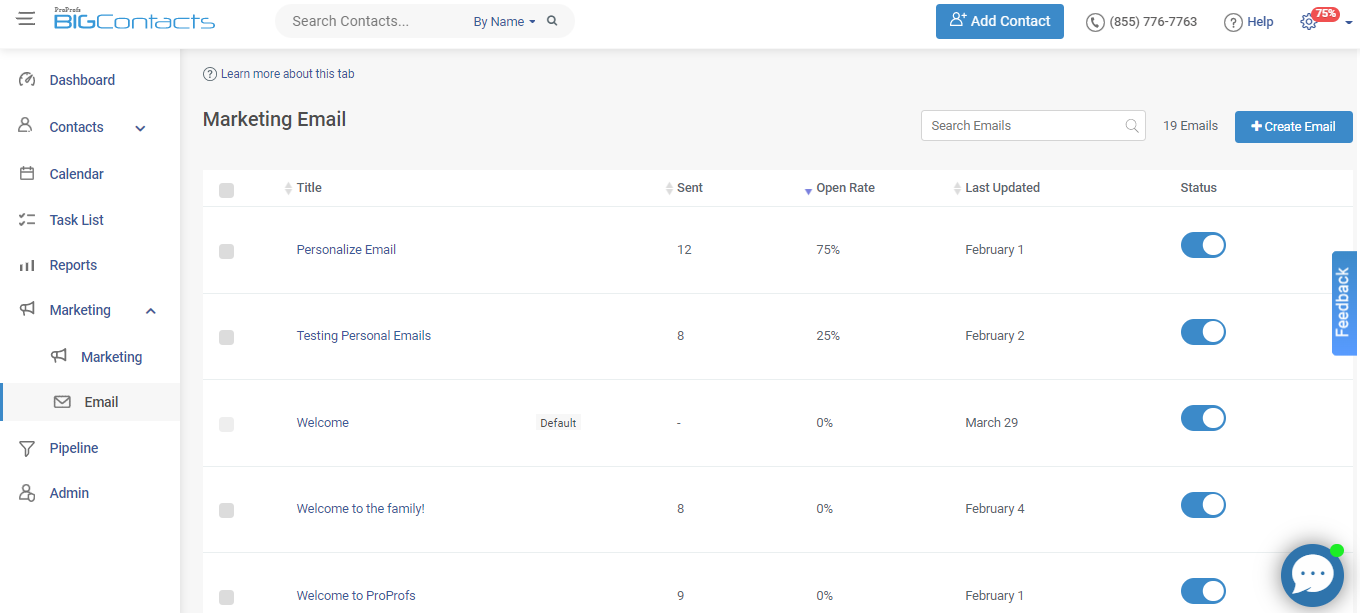Click the megaphone icon in Marketing submenu
1360x613 pixels.
[60, 356]
